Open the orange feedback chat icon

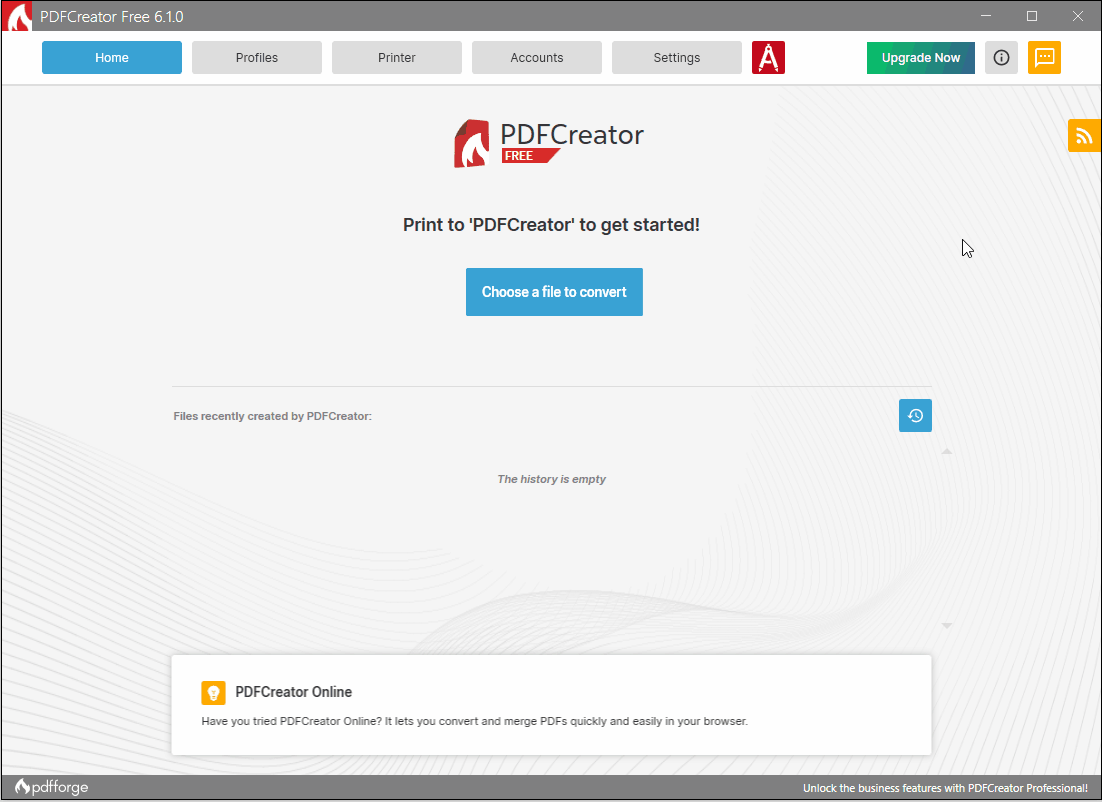1044,58
